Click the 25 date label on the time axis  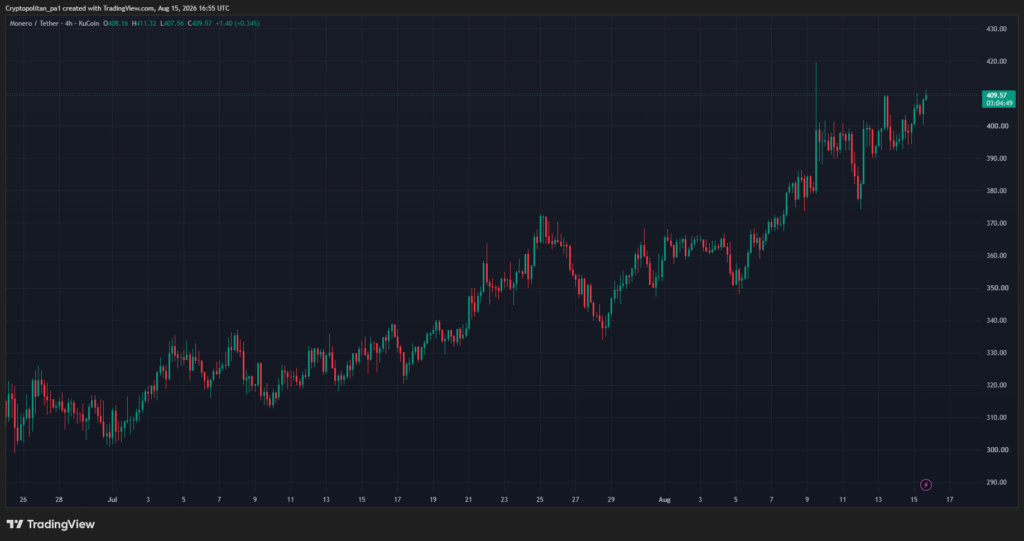(540, 500)
